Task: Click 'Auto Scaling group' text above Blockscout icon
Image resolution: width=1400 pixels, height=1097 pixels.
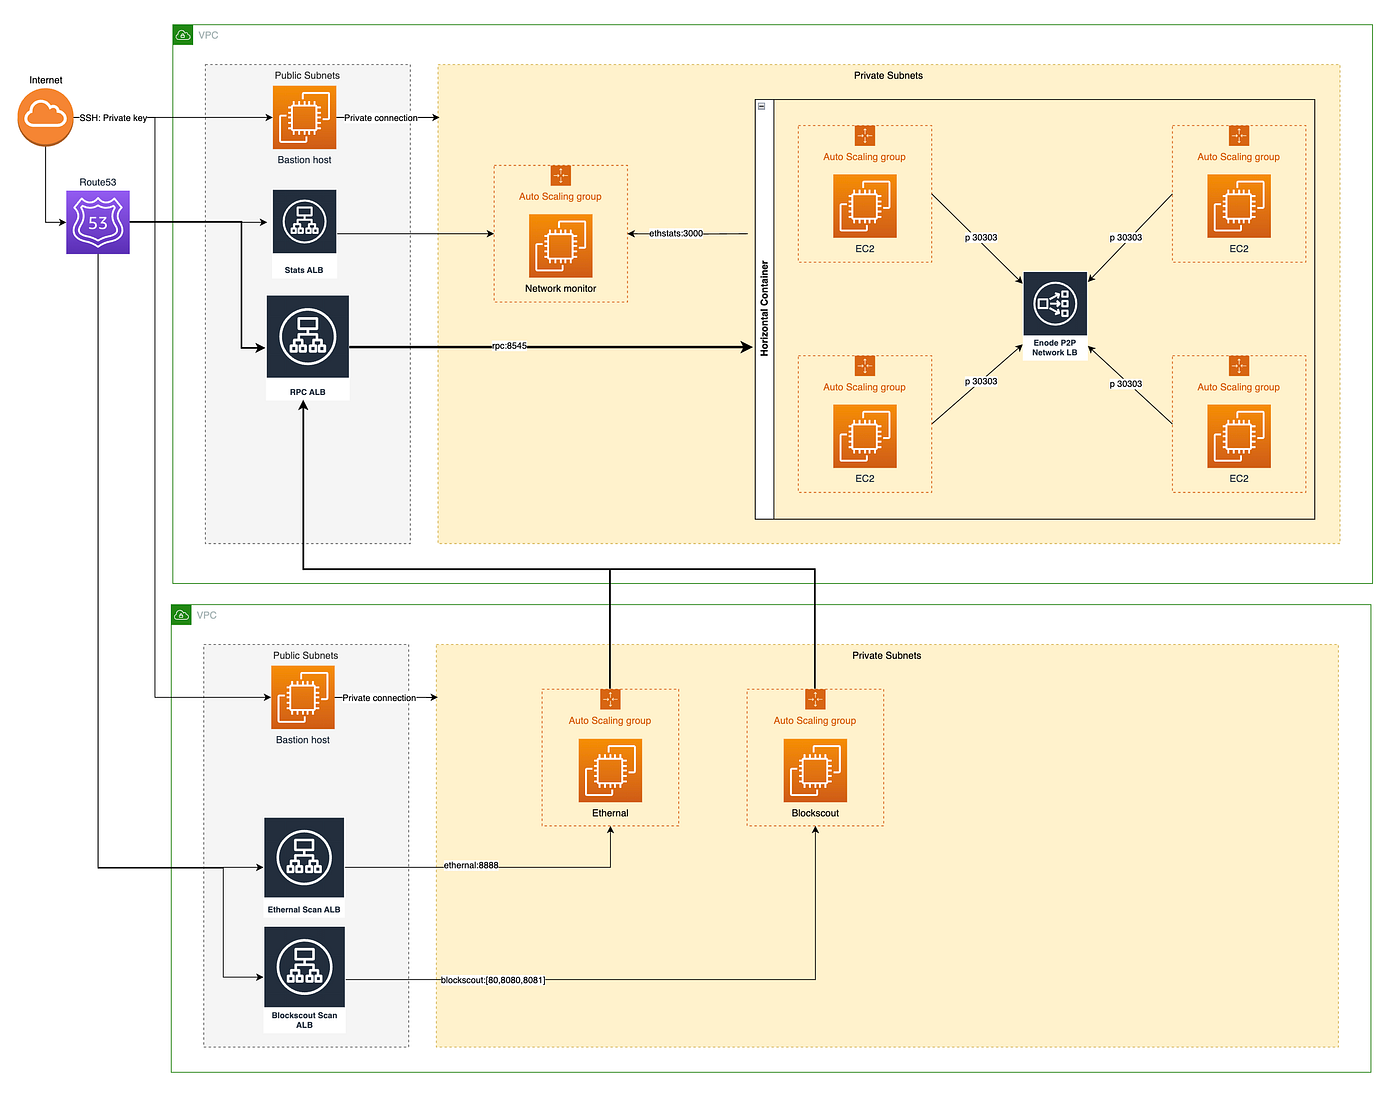Action: [815, 720]
